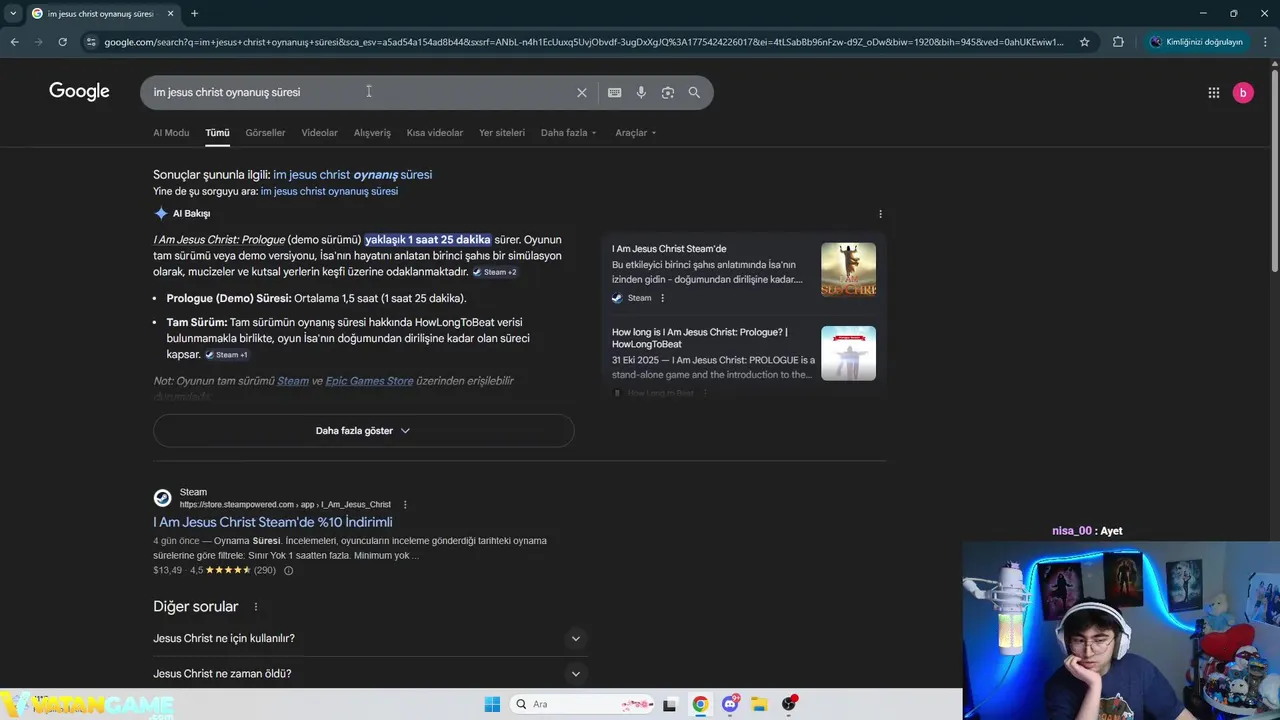Click into the Google search input field
This screenshot has height=720, width=1280.
360,92
